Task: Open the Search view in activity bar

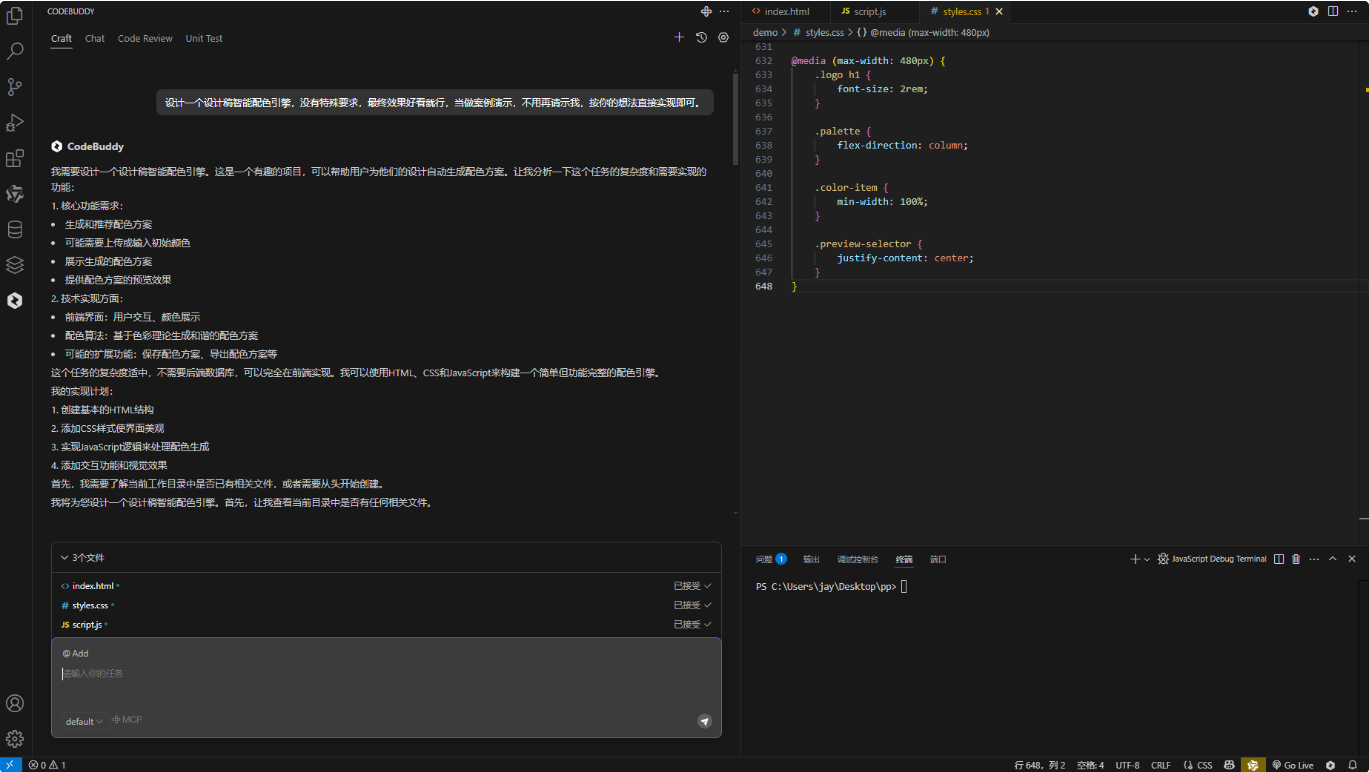Action: point(15,51)
